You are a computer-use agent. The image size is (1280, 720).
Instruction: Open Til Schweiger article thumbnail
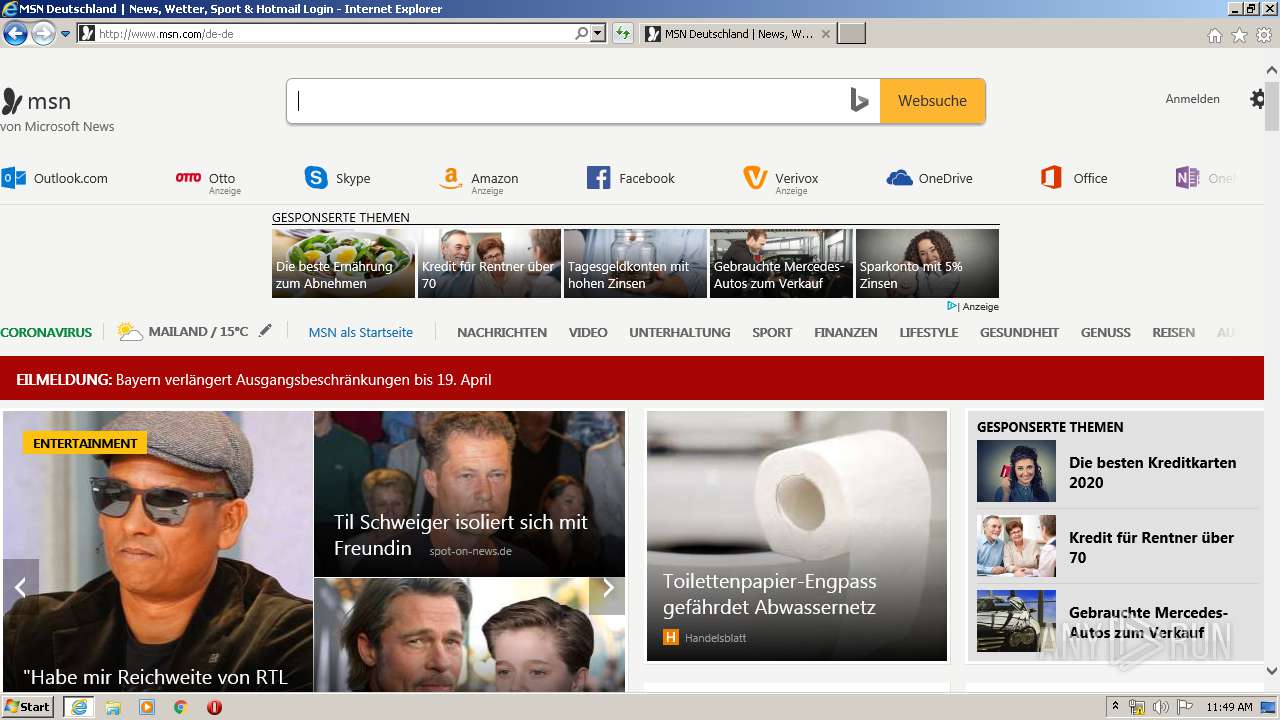pyautogui.click(x=469, y=494)
